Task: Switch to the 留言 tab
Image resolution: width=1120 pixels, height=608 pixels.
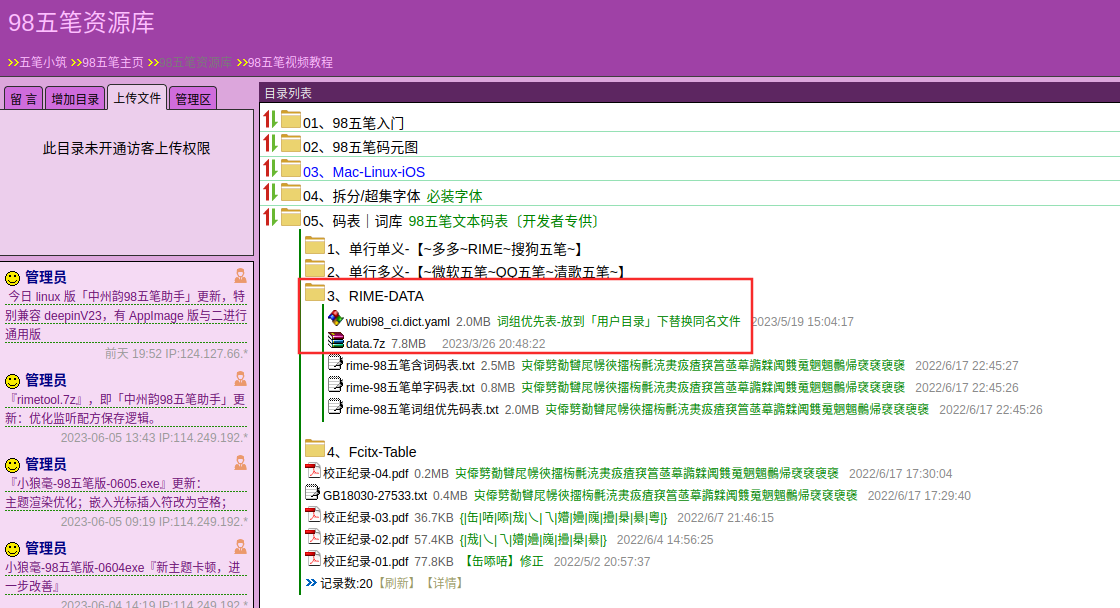Action: (23, 98)
